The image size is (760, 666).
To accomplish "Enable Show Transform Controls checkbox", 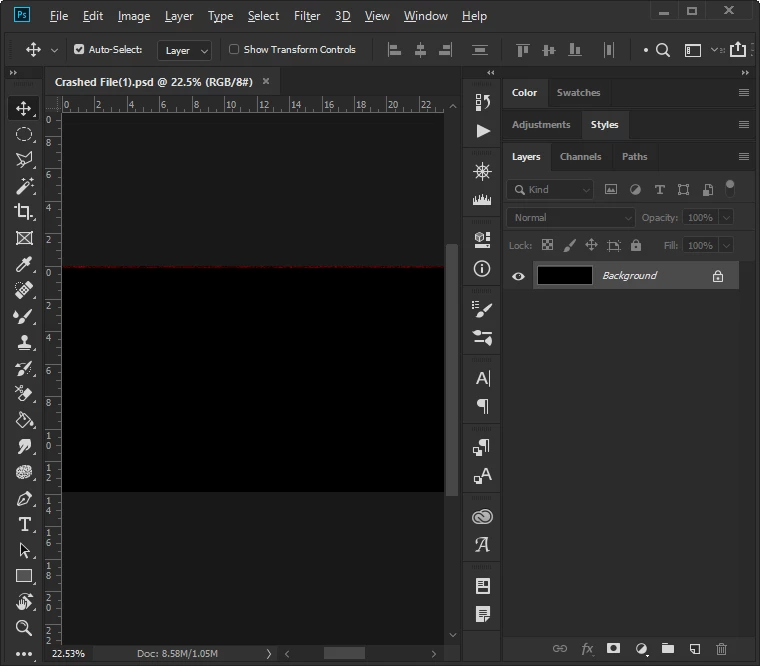I will (234, 49).
